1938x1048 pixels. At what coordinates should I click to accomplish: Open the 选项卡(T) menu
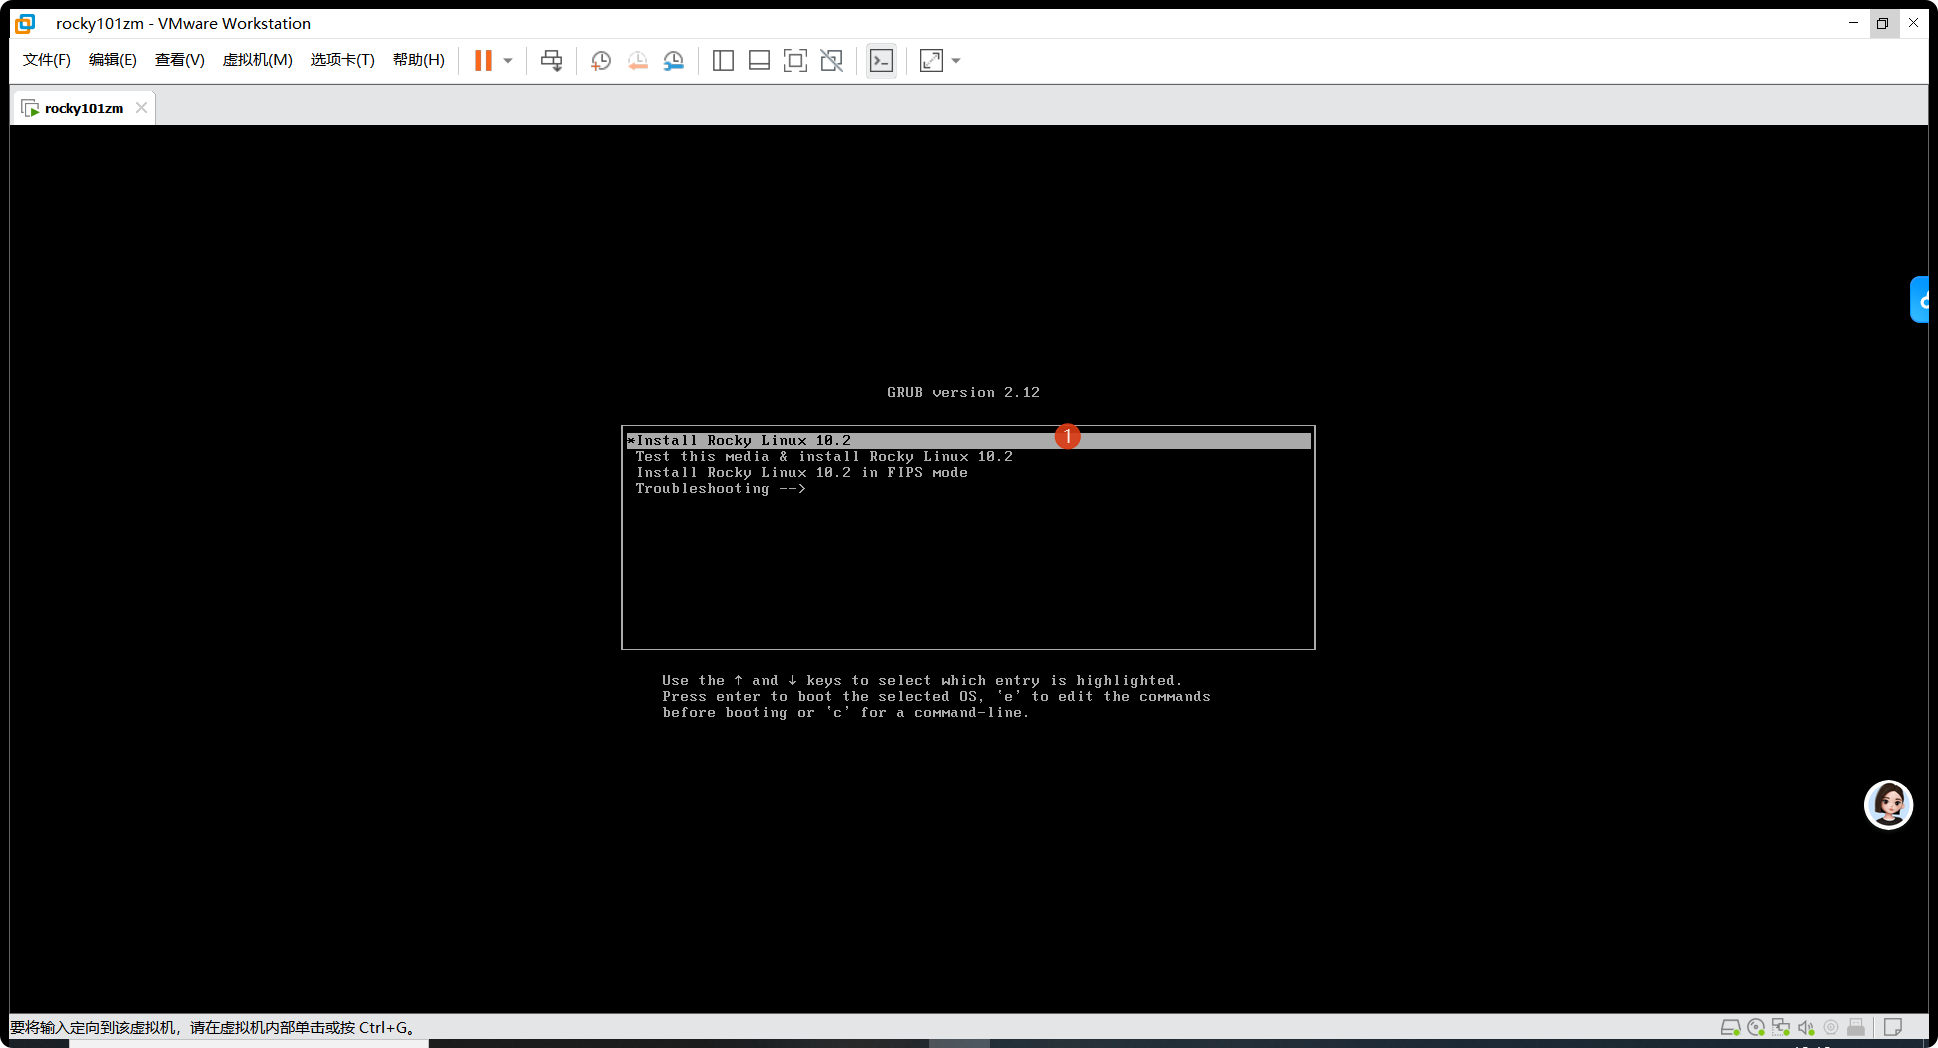click(x=342, y=60)
